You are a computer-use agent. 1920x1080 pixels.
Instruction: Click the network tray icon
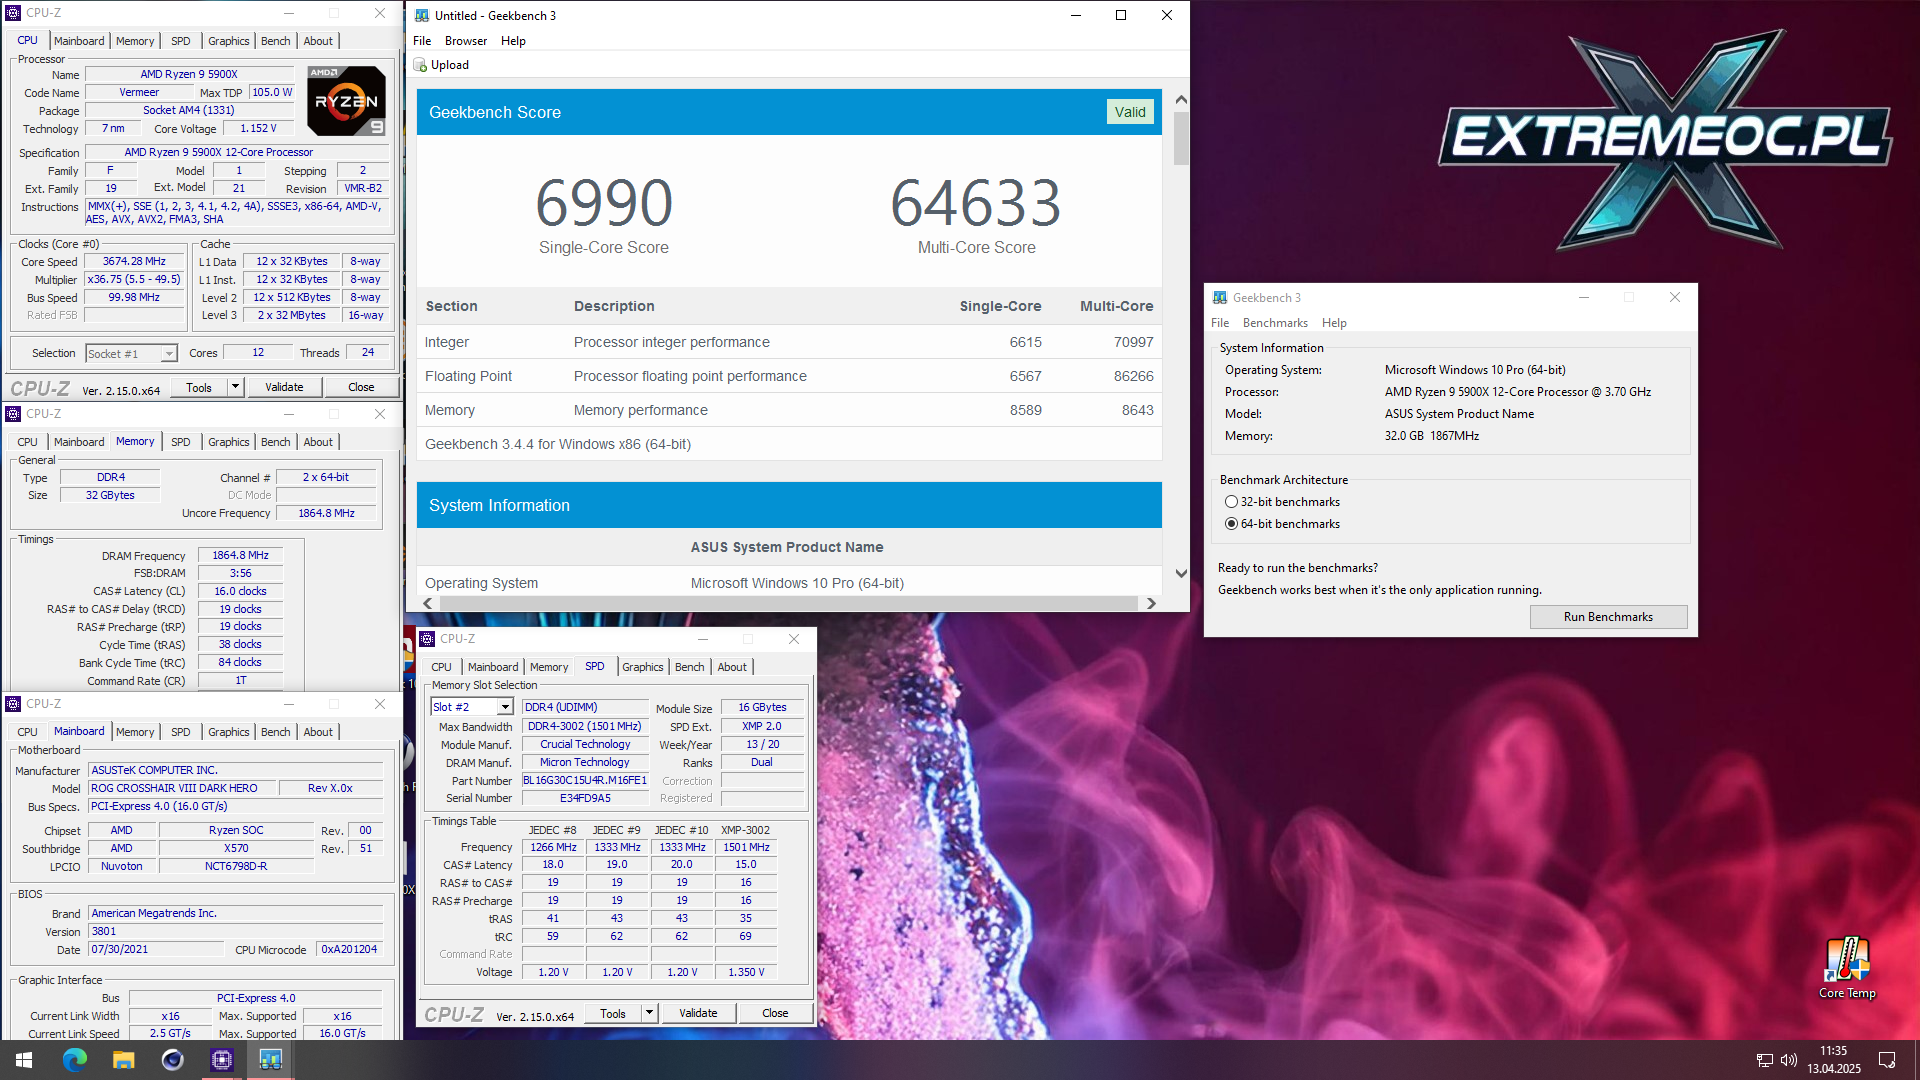click(x=1765, y=1060)
